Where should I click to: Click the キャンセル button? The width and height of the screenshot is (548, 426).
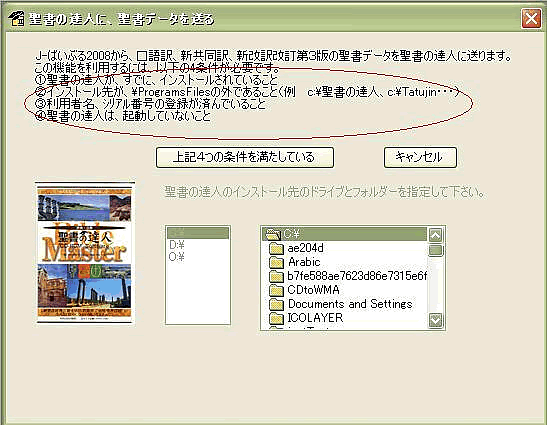(420, 157)
